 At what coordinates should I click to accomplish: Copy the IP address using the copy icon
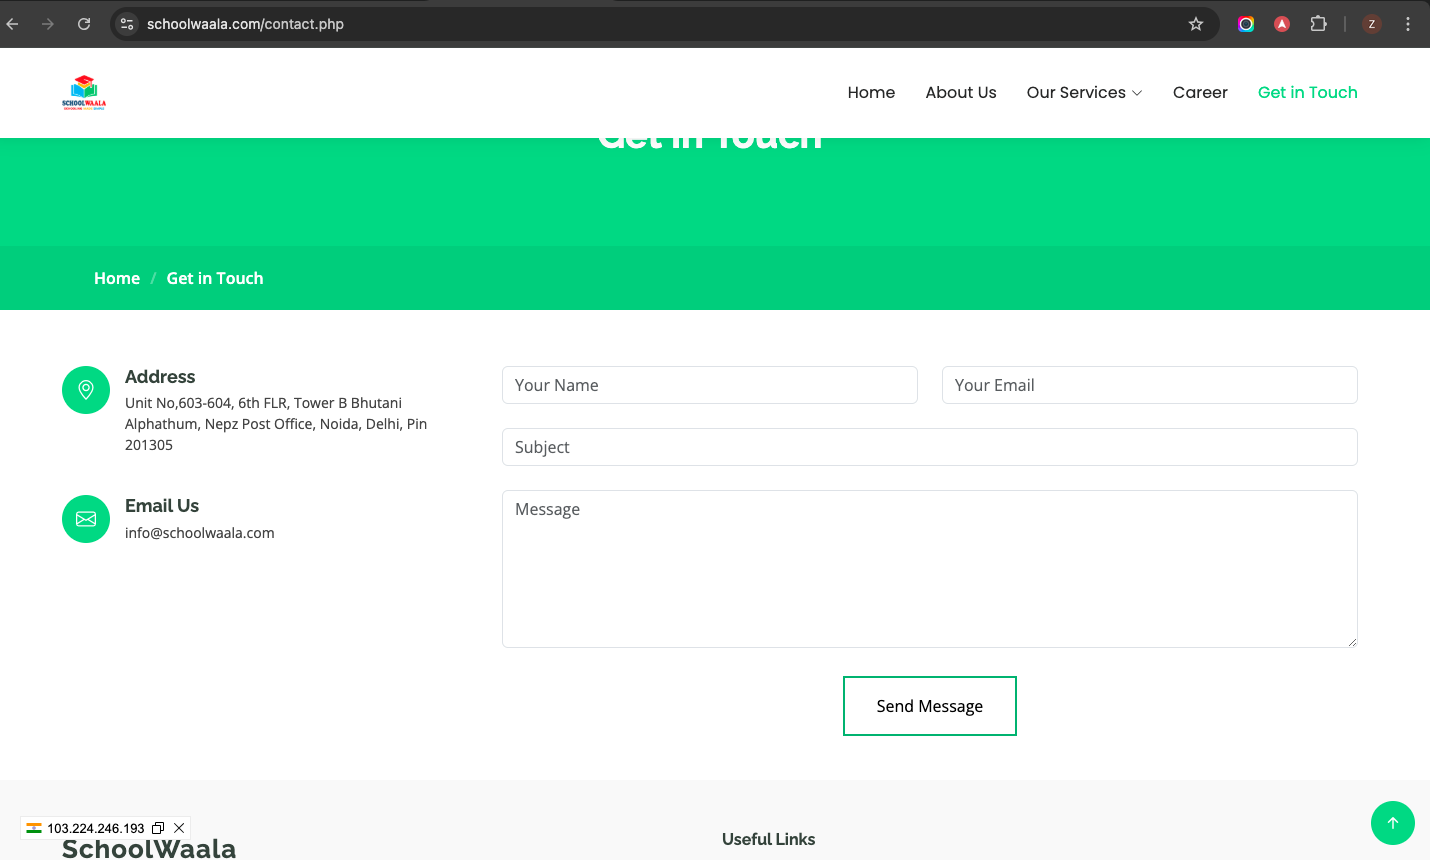[158, 828]
